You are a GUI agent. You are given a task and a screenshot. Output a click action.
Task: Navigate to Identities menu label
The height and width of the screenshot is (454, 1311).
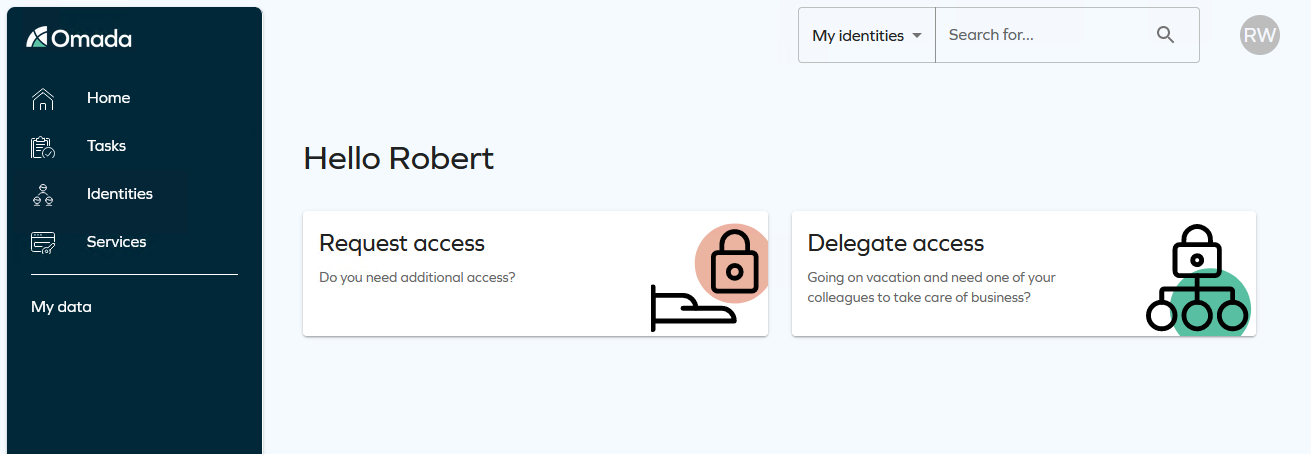(120, 194)
